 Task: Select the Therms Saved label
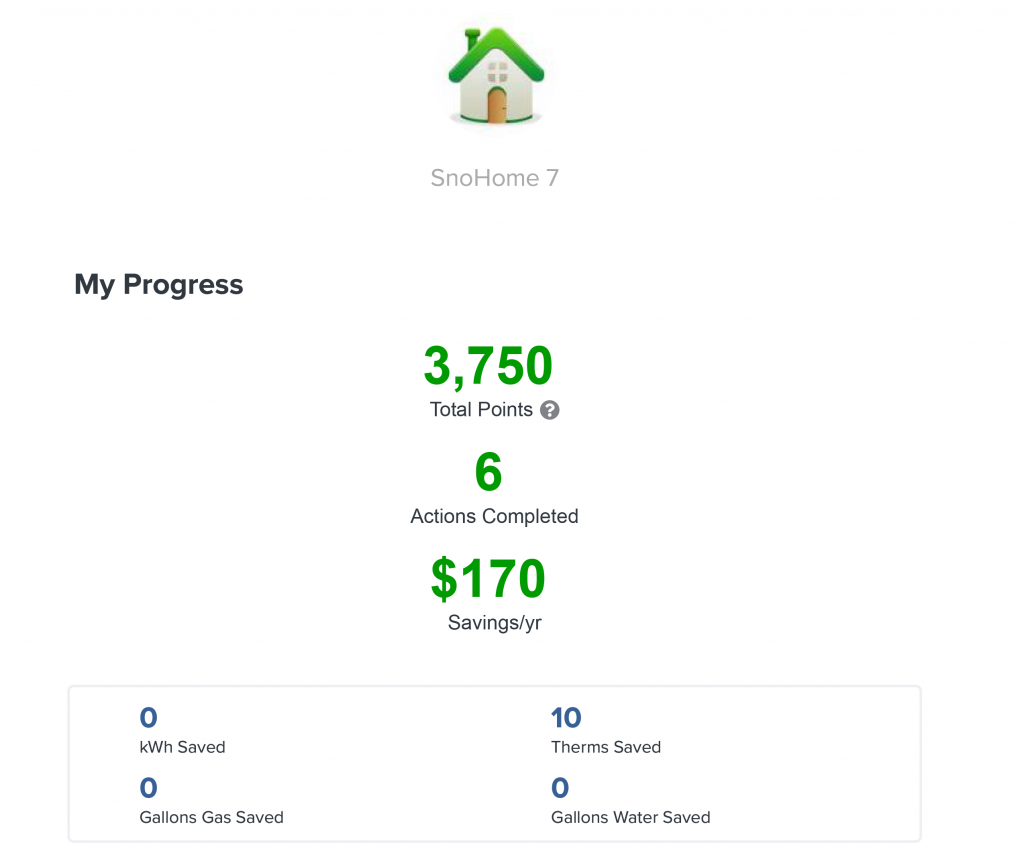606,747
